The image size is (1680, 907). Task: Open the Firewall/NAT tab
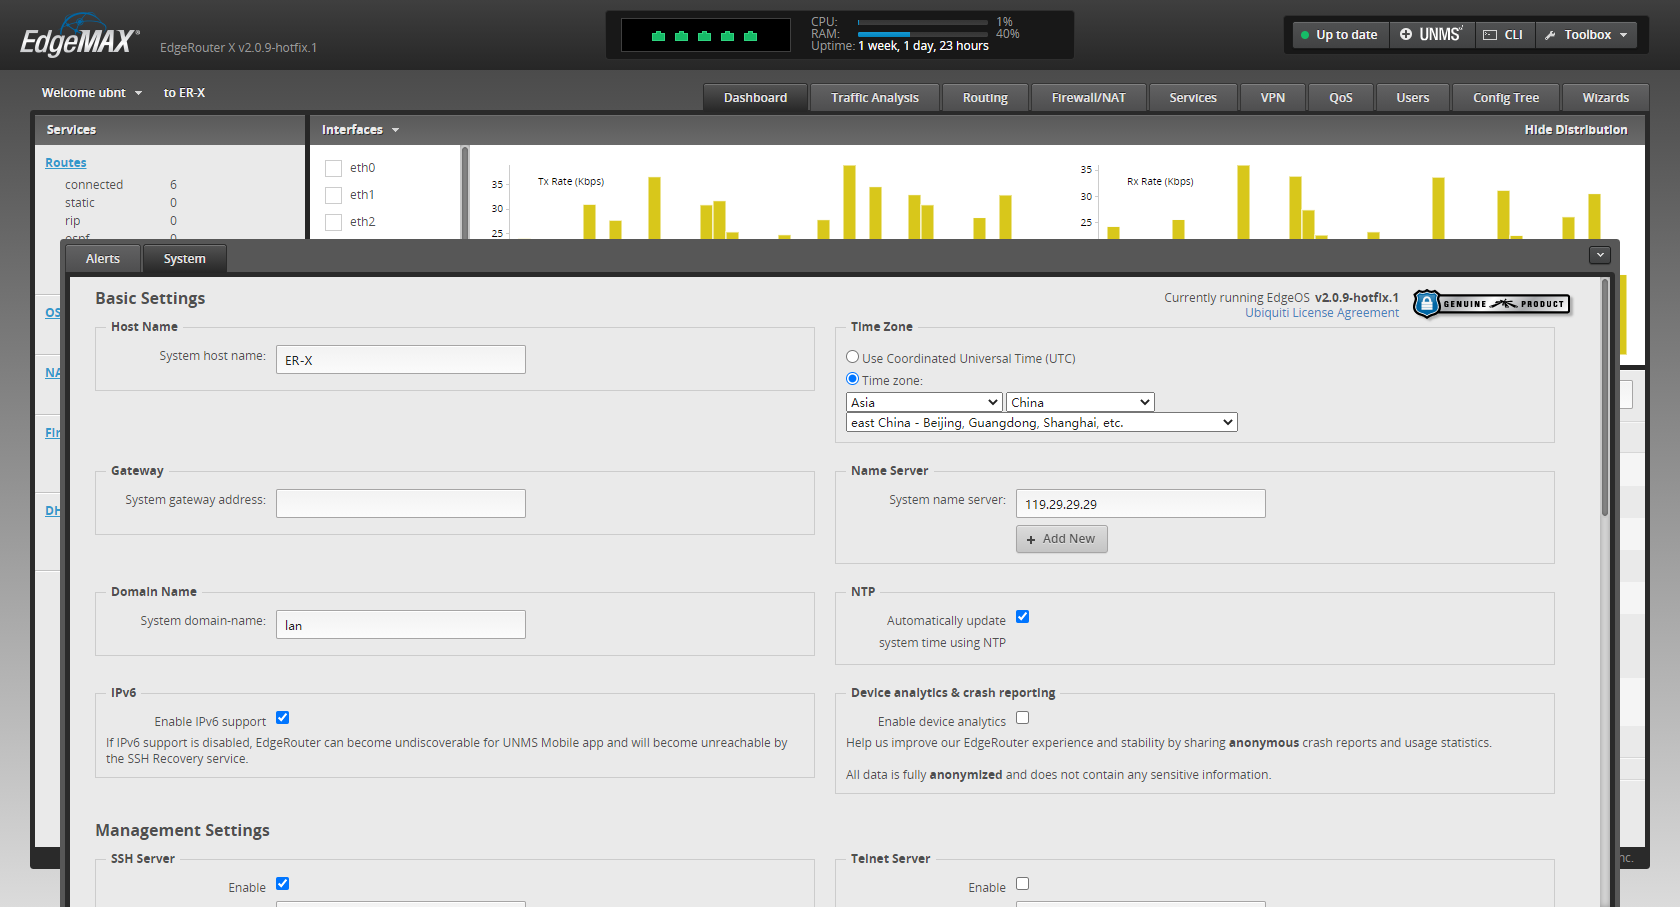click(x=1089, y=98)
